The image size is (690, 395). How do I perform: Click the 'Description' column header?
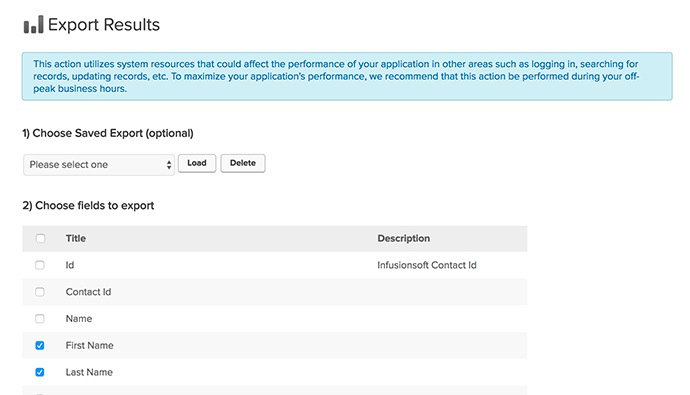(404, 238)
